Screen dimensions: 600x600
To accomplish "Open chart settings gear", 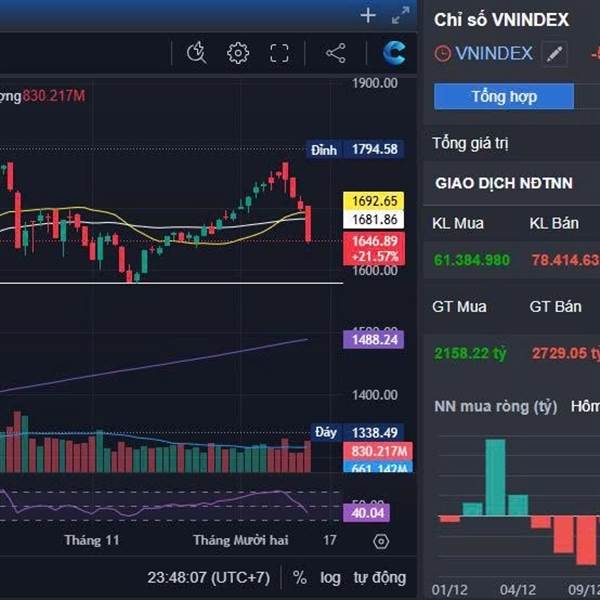I will coord(238,53).
